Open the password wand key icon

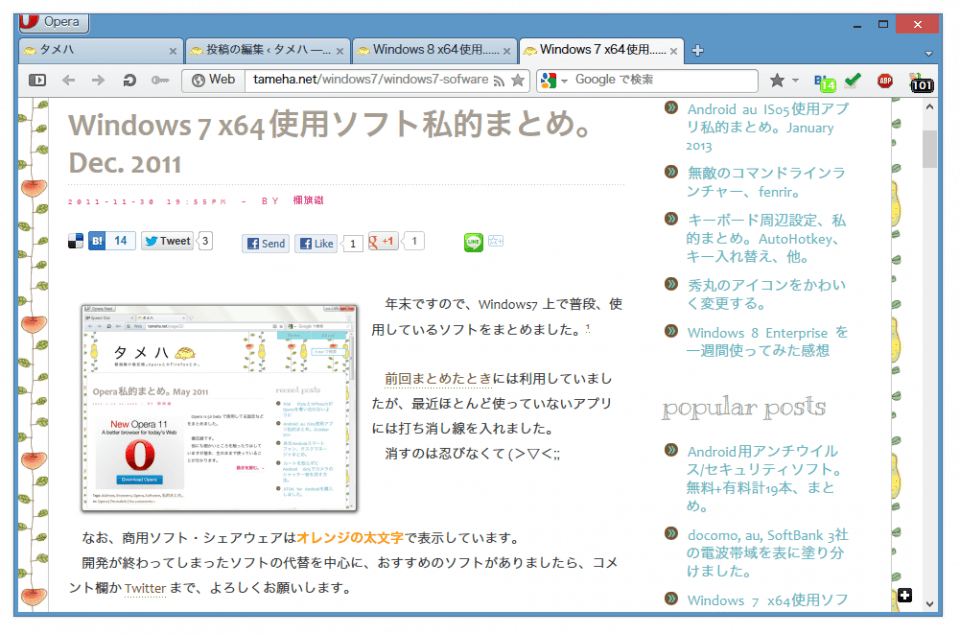[x=160, y=80]
